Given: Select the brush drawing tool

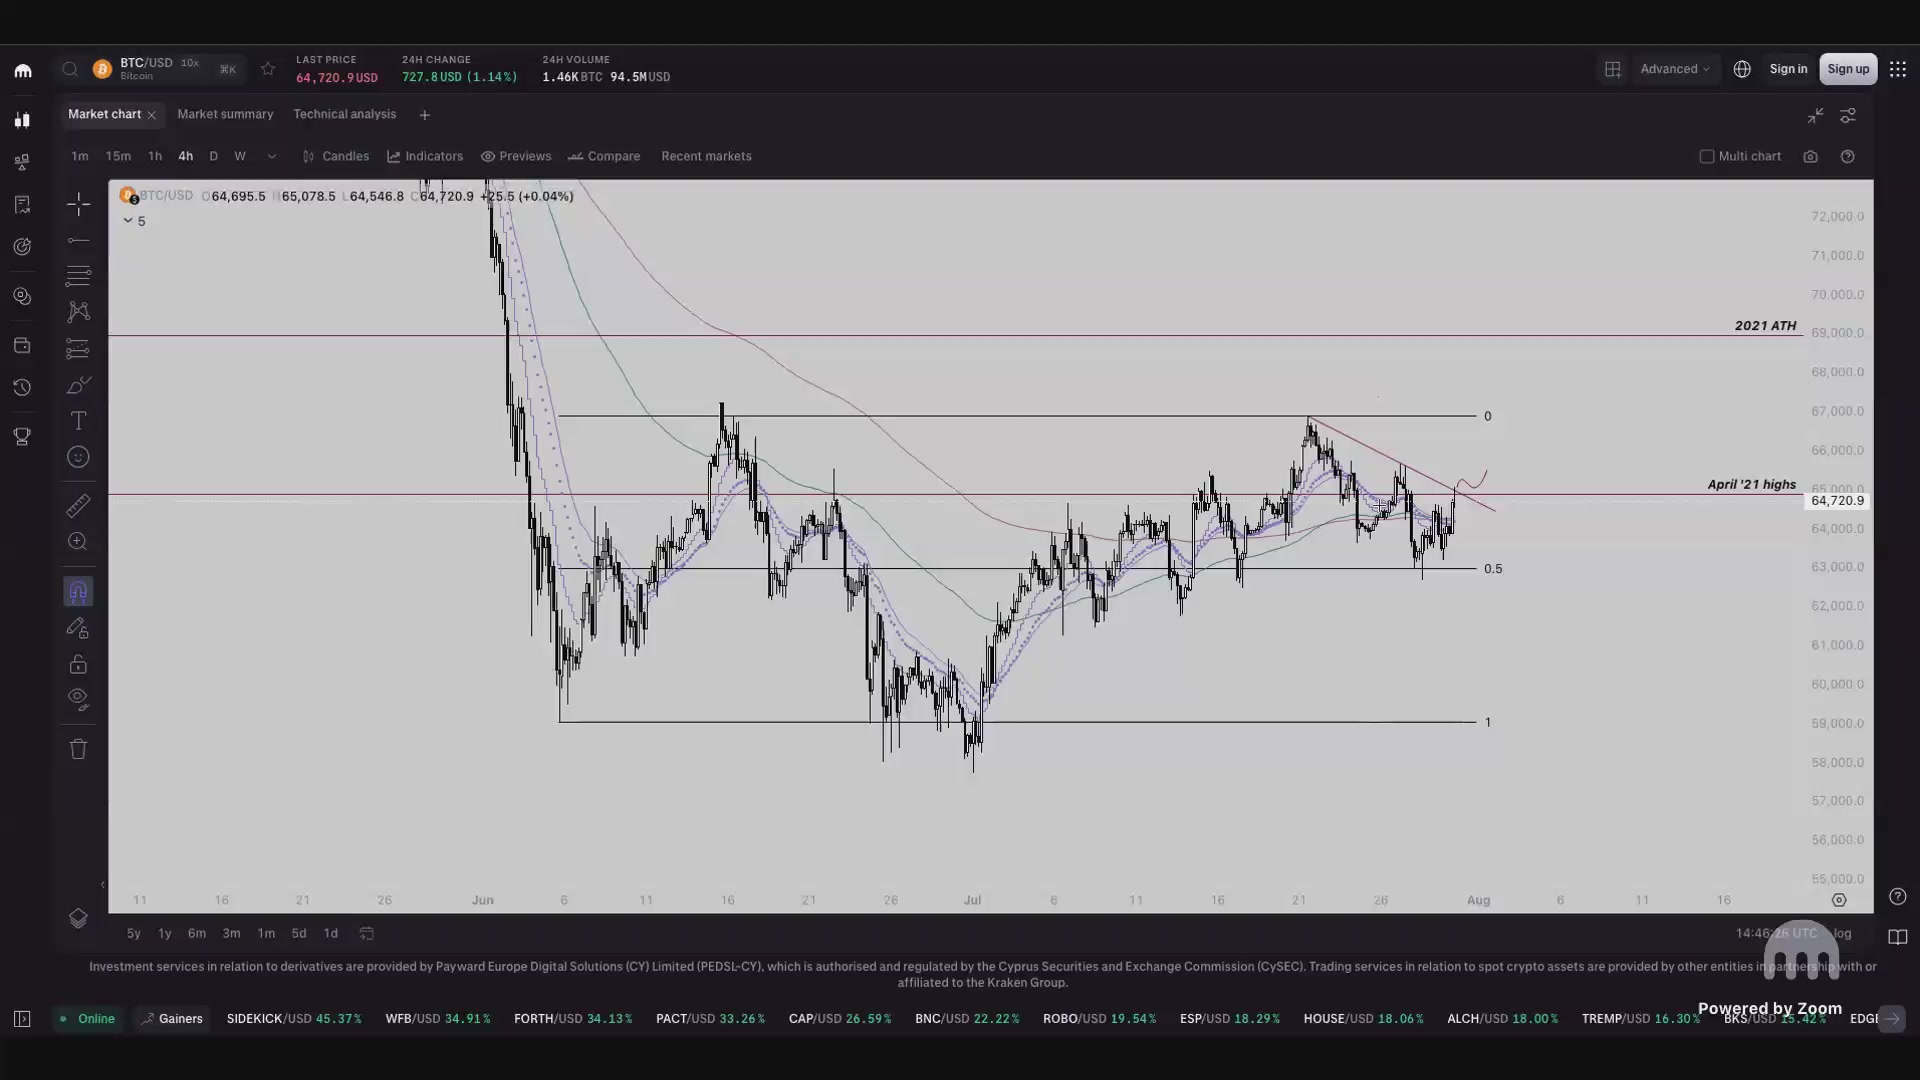Looking at the screenshot, I should tap(78, 385).
